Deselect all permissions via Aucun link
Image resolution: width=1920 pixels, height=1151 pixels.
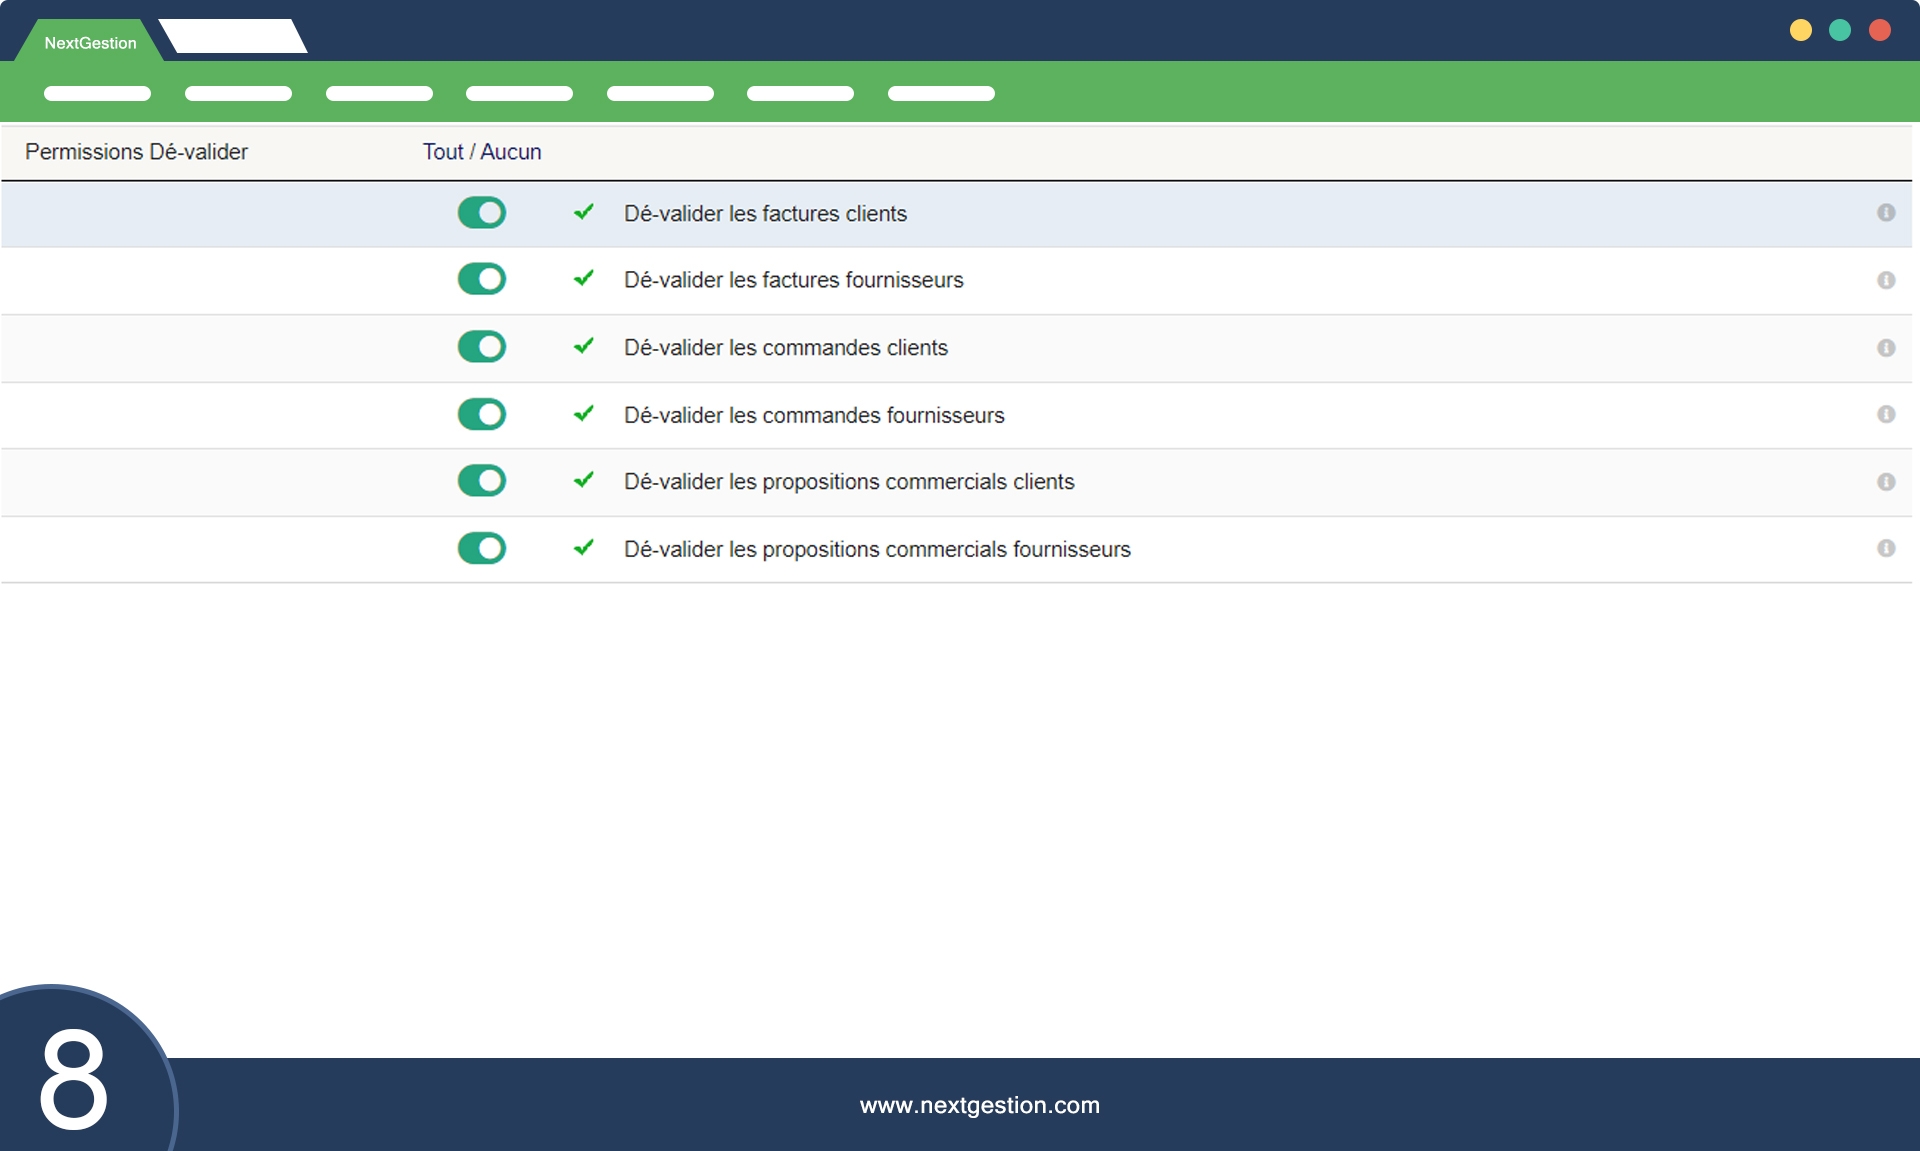(x=511, y=152)
